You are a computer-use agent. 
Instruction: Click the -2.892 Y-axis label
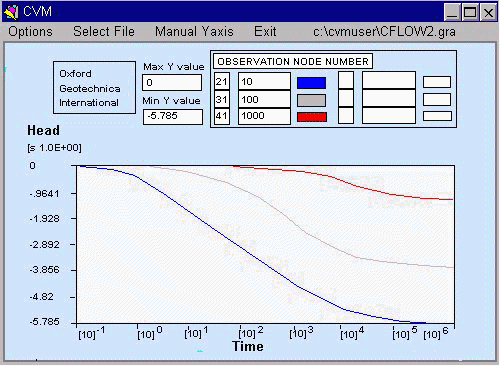(x=44, y=245)
